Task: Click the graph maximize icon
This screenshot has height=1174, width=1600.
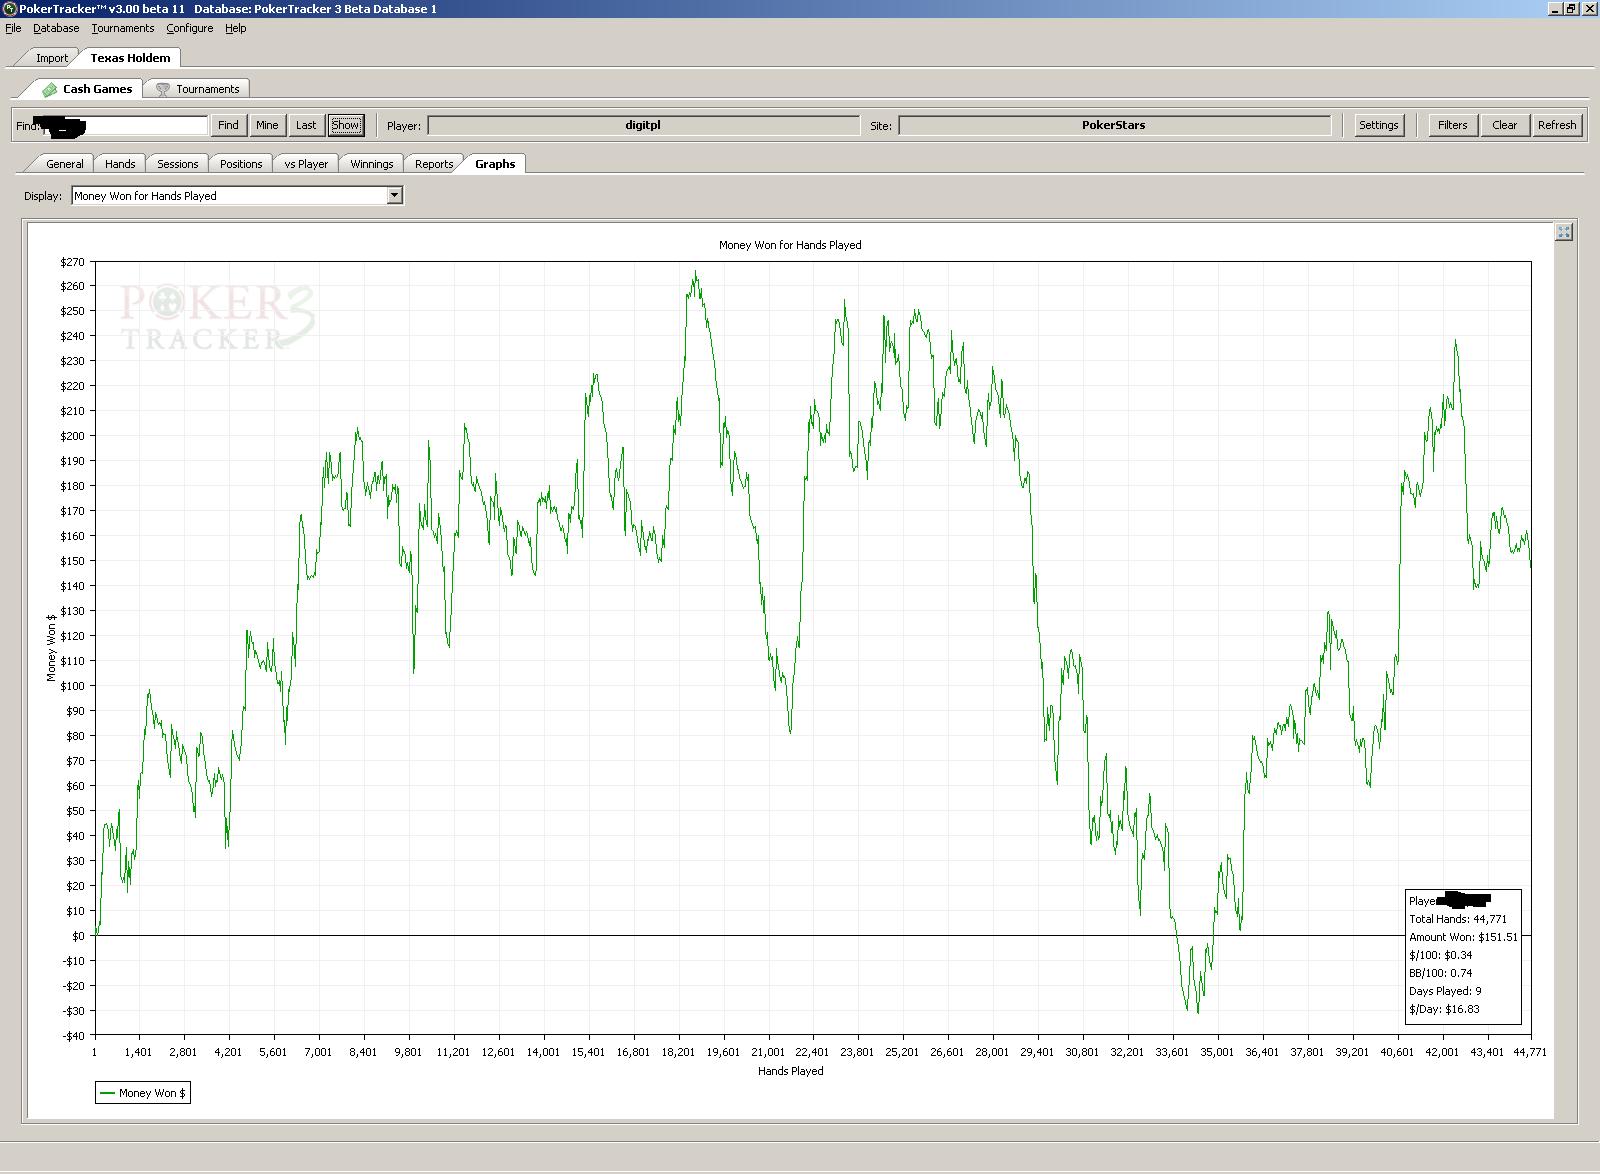Action: 1564,232
